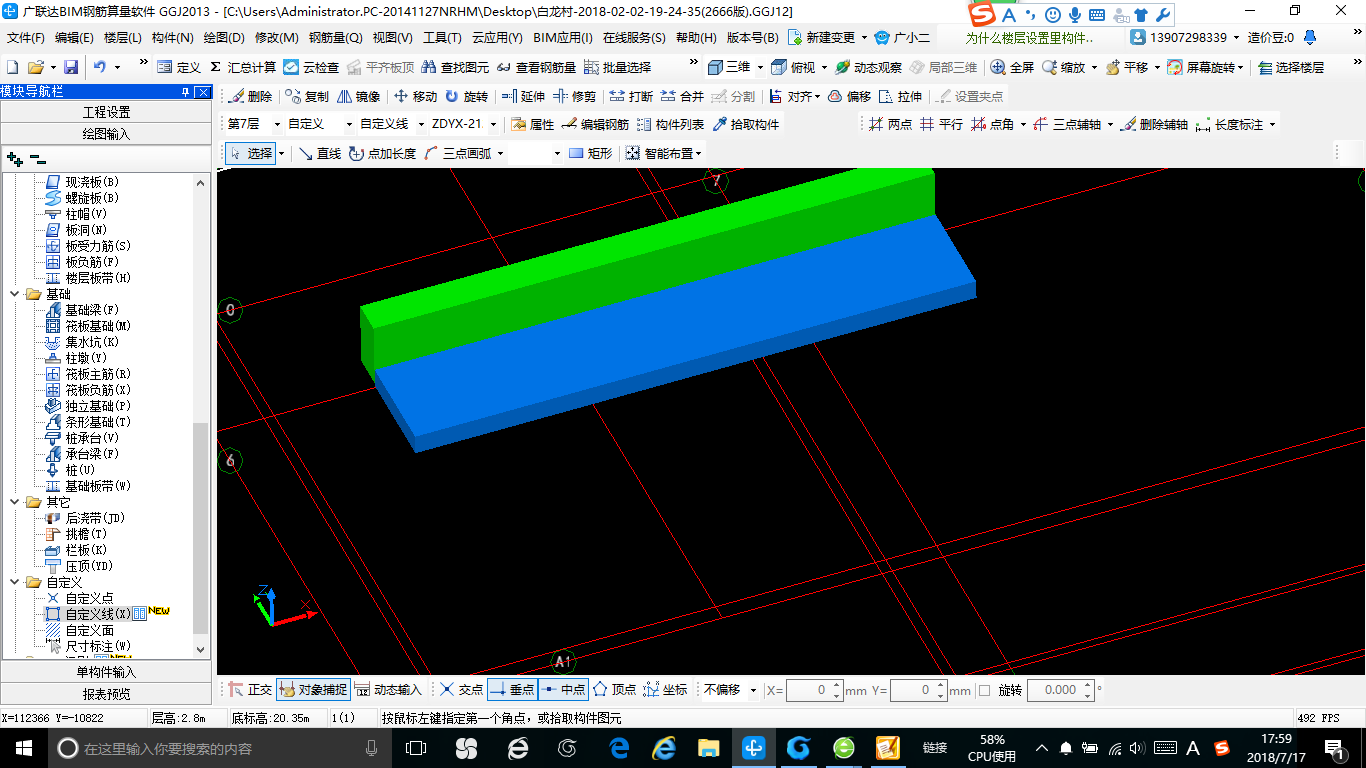Screen dimensions: 1366x768
Task: Click 动态观察 dynamic orbit tool
Action: [x=868, y=67]
